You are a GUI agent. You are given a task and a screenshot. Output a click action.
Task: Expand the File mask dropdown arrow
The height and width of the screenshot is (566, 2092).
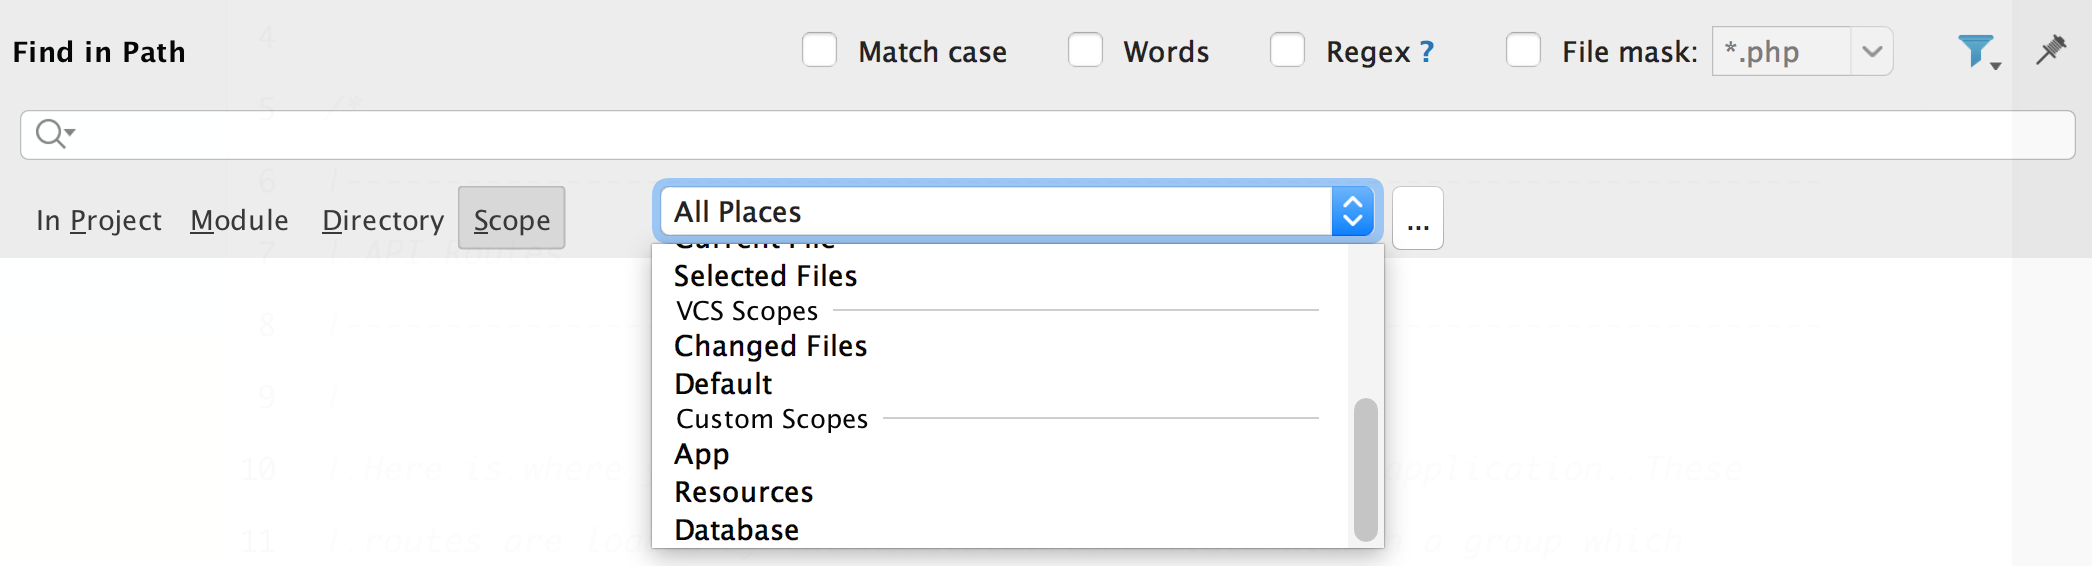(1871, 51)
